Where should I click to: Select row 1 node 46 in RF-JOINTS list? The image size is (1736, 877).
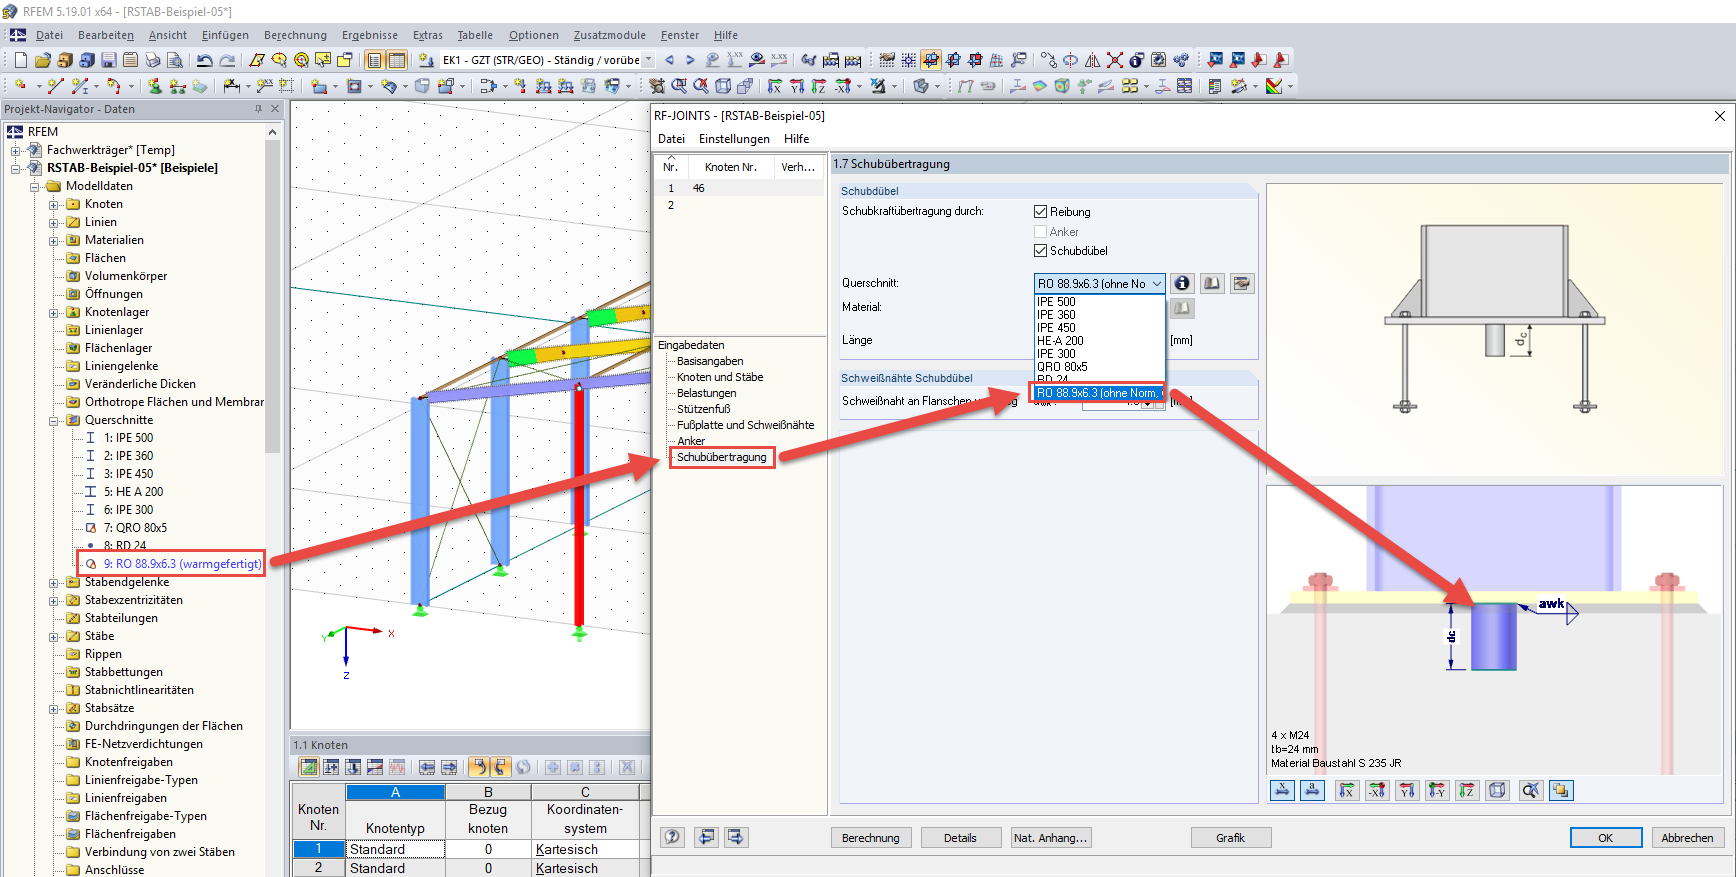click(x=740, y=188)
